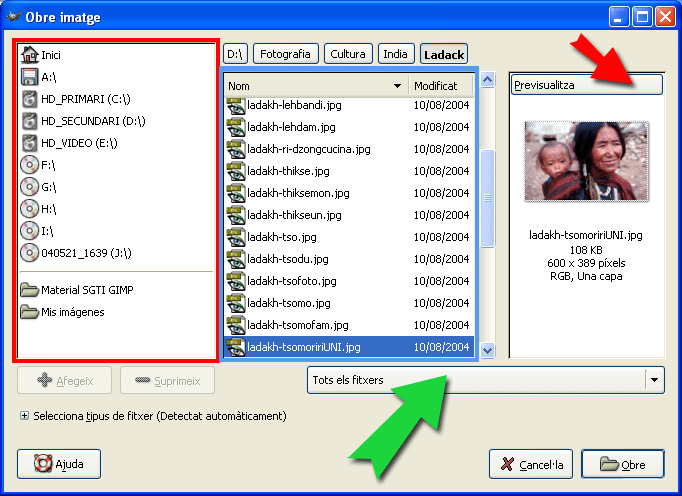Go to the India path folder
Screen dimensions: 682x496
tap(395, 54)
